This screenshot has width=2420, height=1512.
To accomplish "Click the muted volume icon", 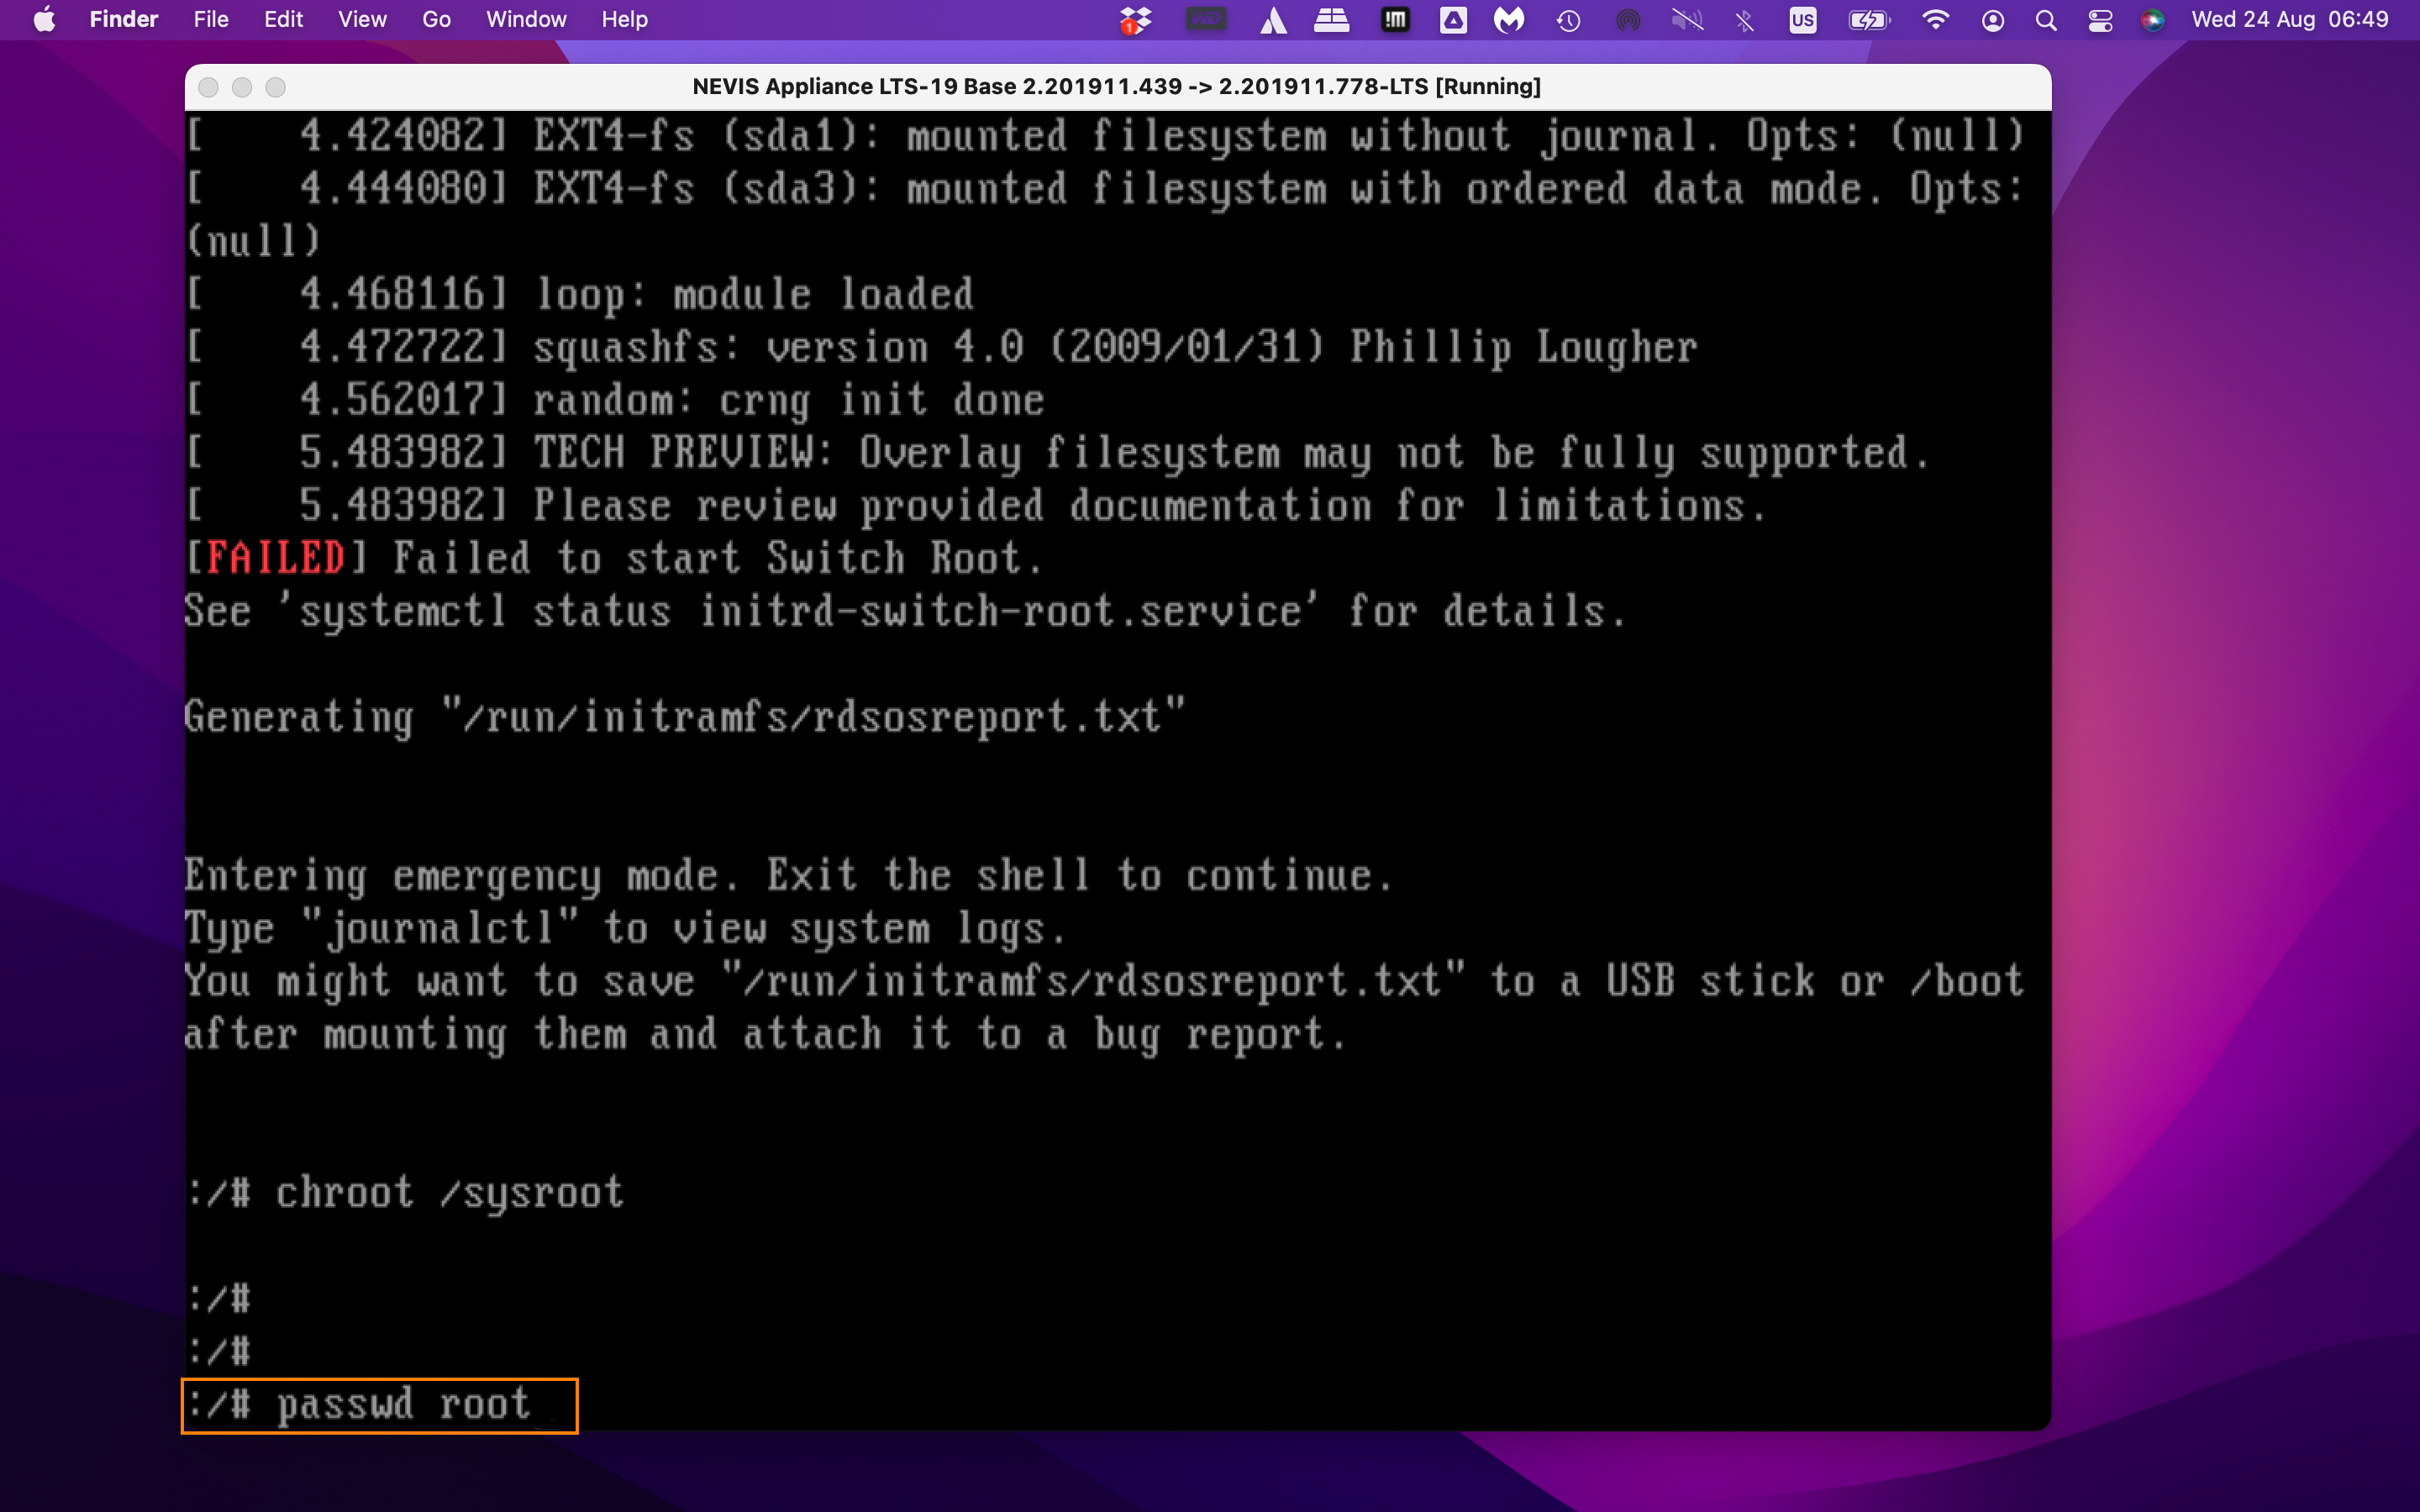I will click(1687, 20).
